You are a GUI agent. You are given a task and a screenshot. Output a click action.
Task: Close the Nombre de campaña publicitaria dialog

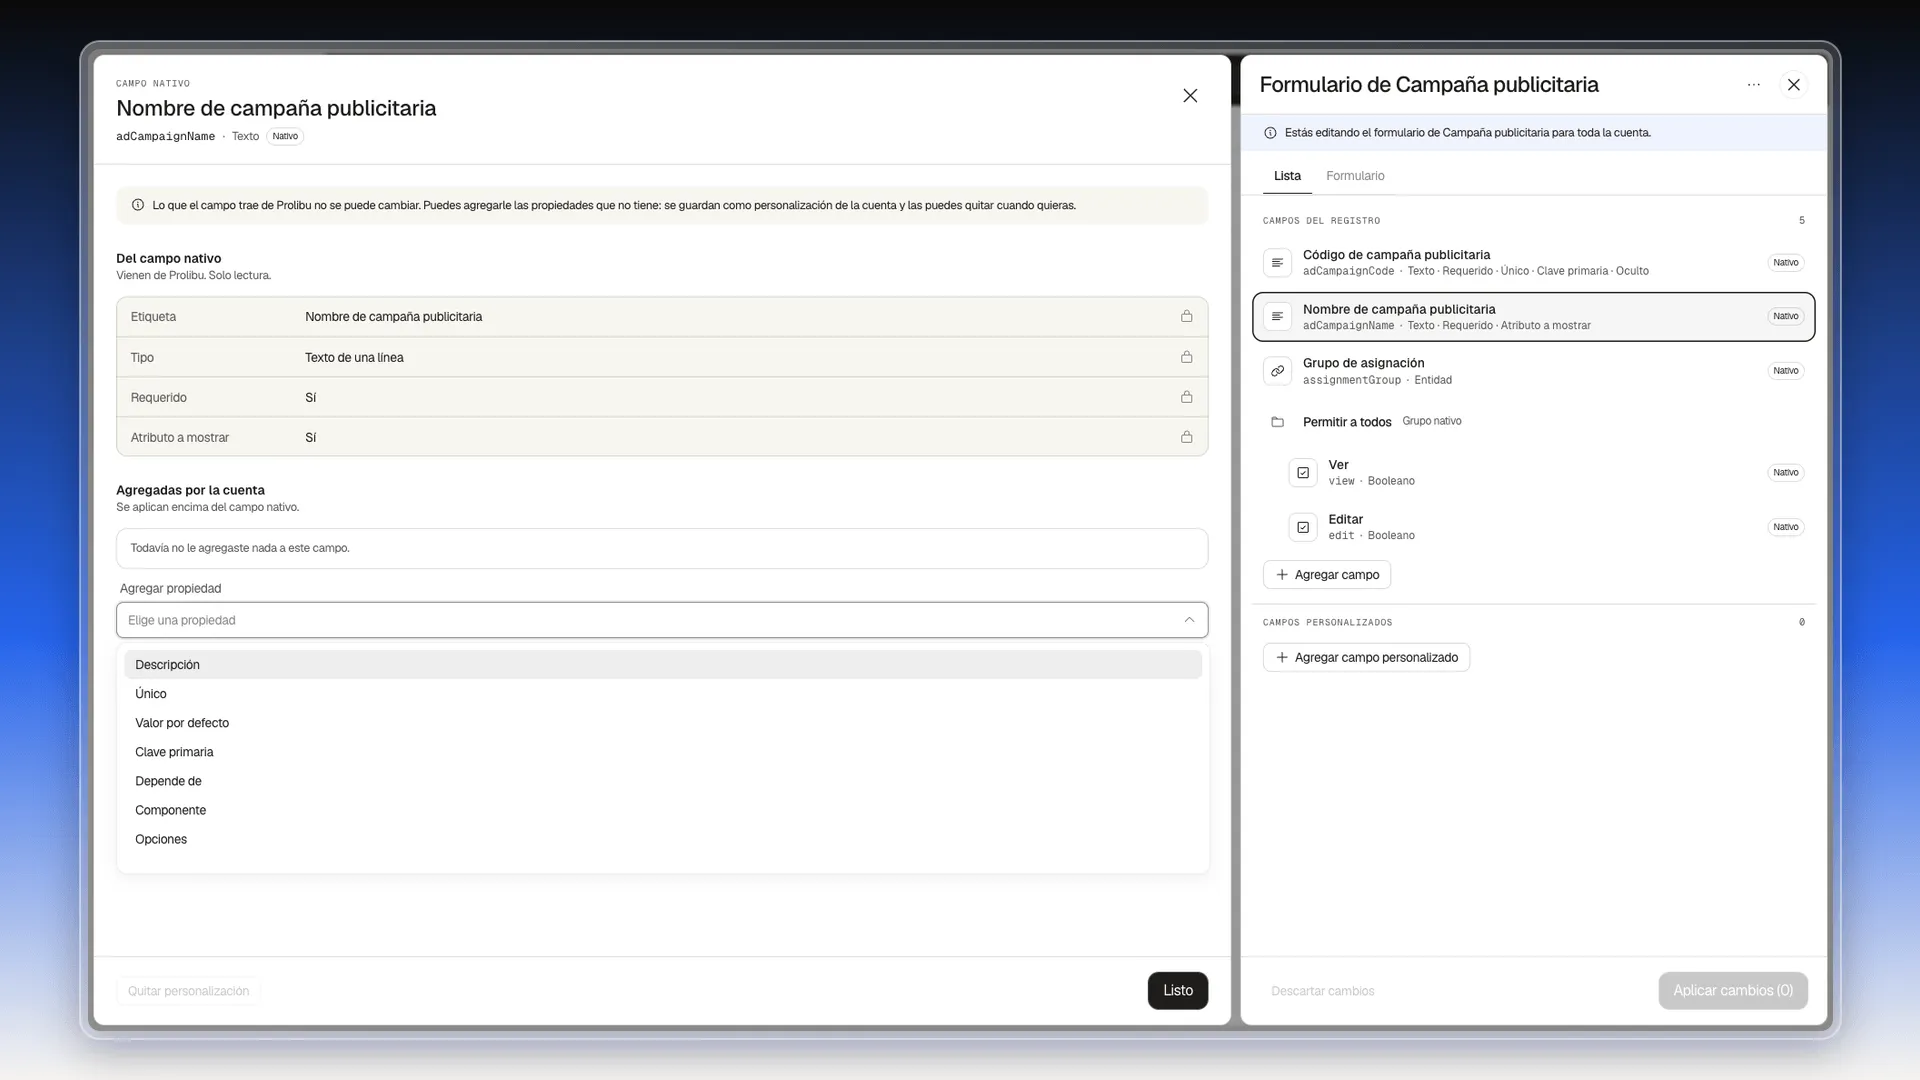pyautogui.click(x=1190, y=96)
